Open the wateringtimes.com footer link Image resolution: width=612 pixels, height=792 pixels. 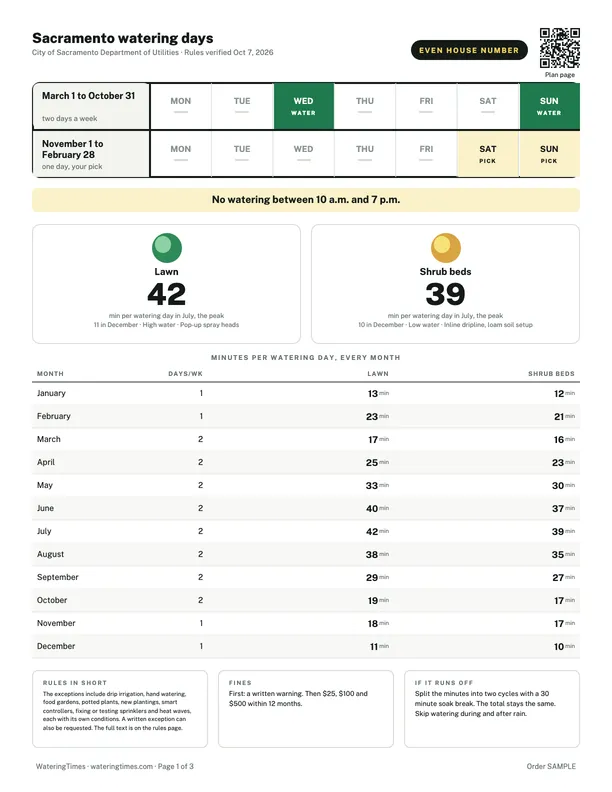(122, 766)
